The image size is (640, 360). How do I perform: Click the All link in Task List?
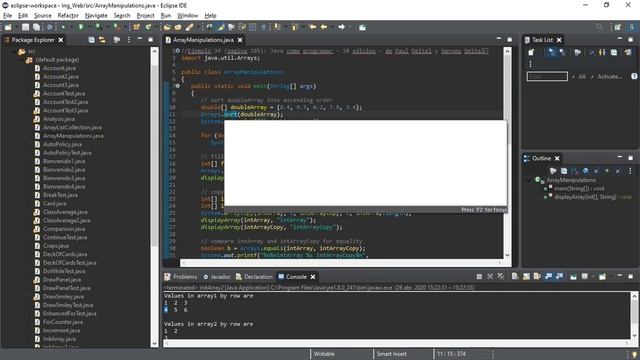[582, 76]
